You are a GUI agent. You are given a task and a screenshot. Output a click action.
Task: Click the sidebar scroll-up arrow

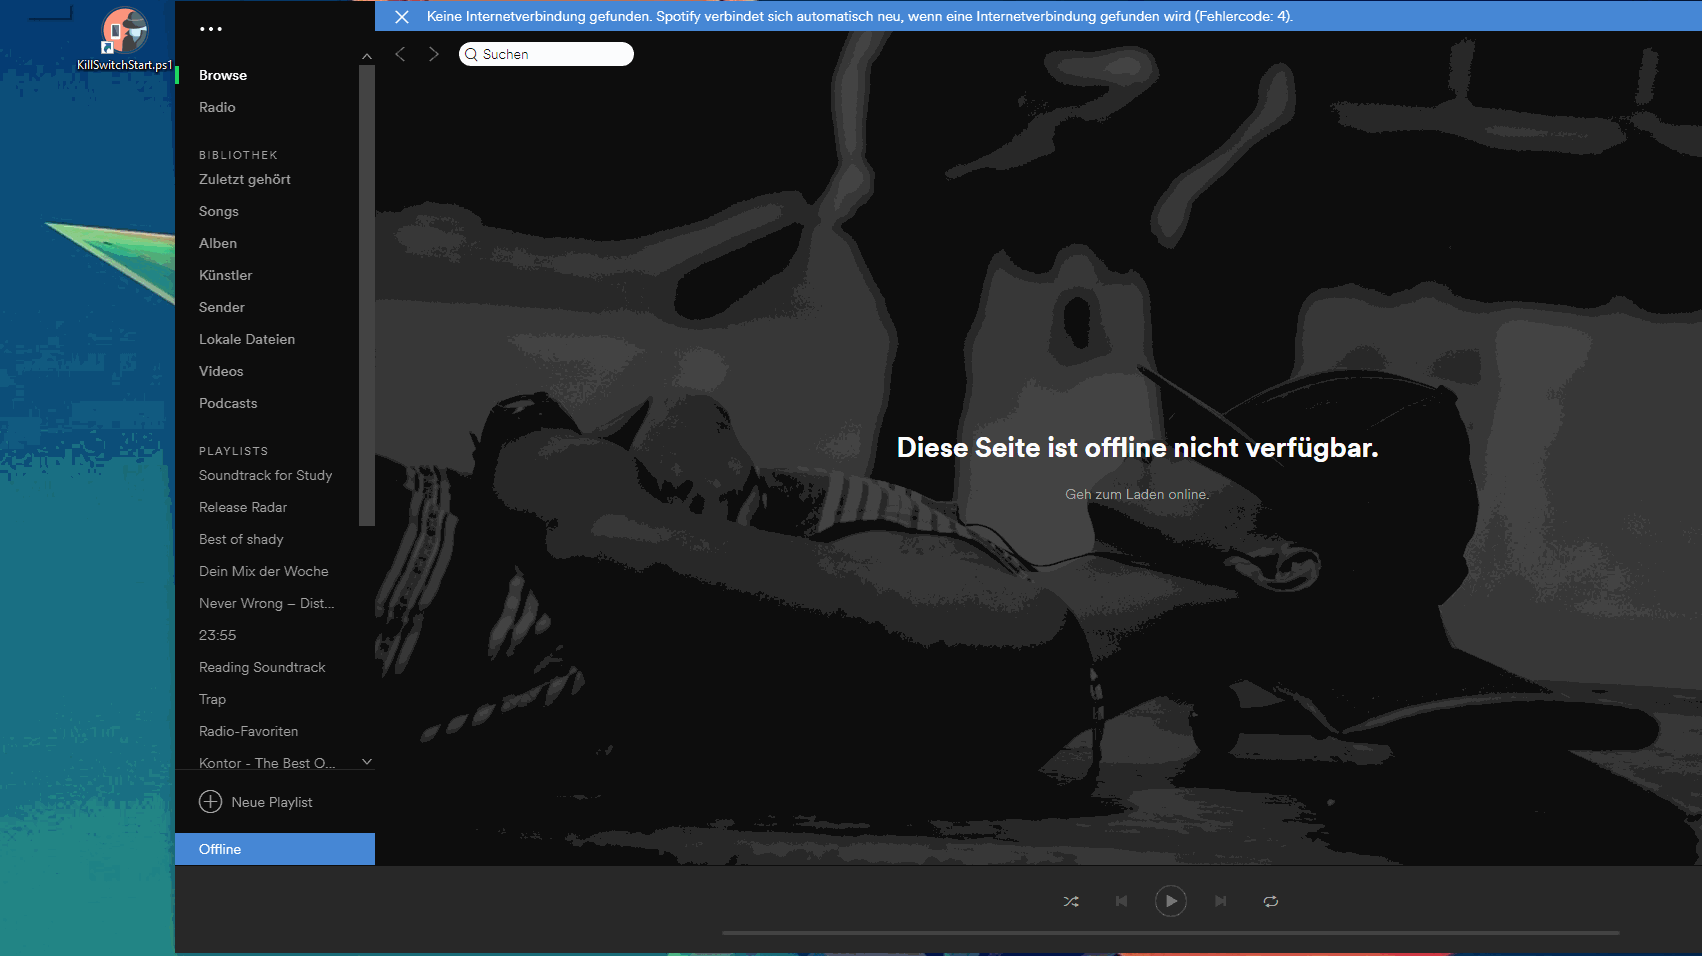[x=367, y=56]
